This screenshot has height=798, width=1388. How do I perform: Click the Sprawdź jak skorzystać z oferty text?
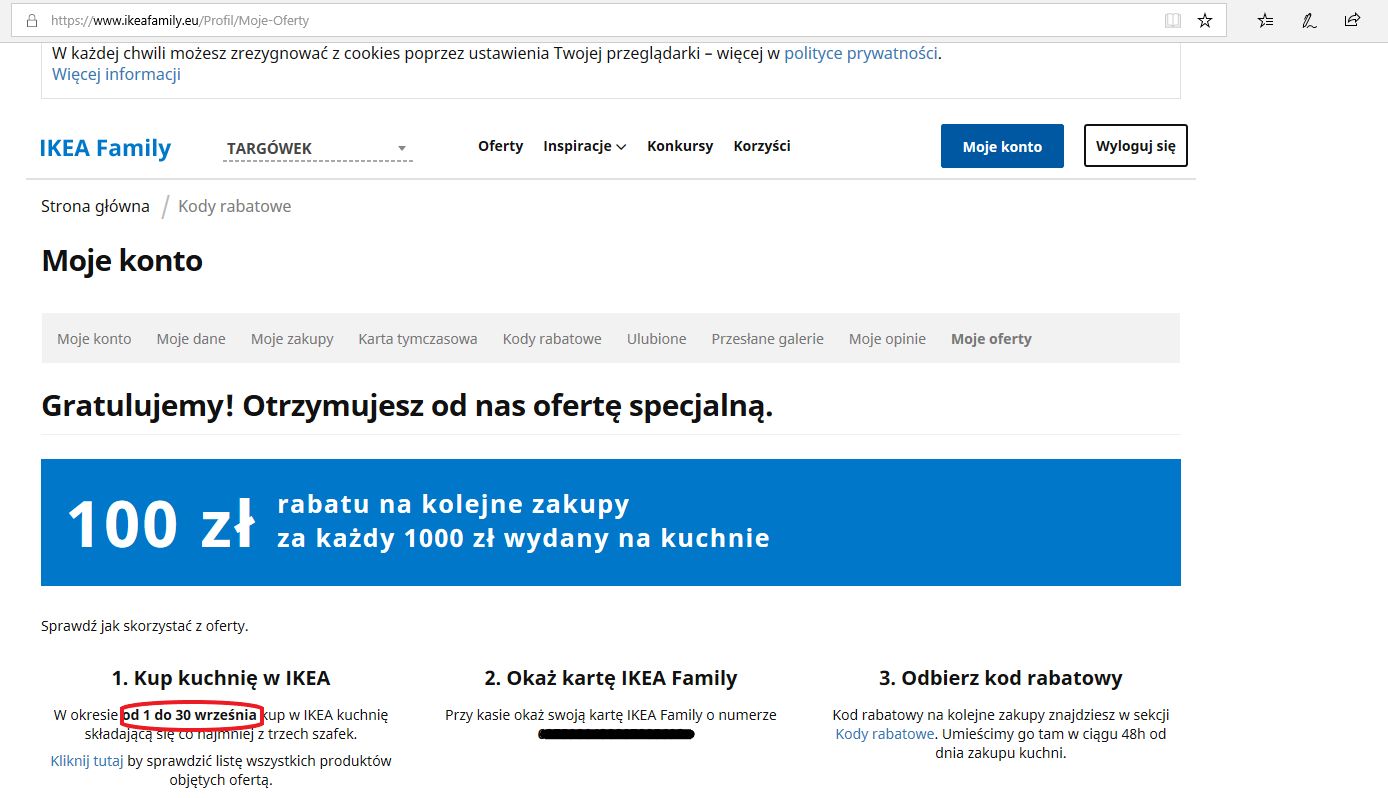click(145, 626)
